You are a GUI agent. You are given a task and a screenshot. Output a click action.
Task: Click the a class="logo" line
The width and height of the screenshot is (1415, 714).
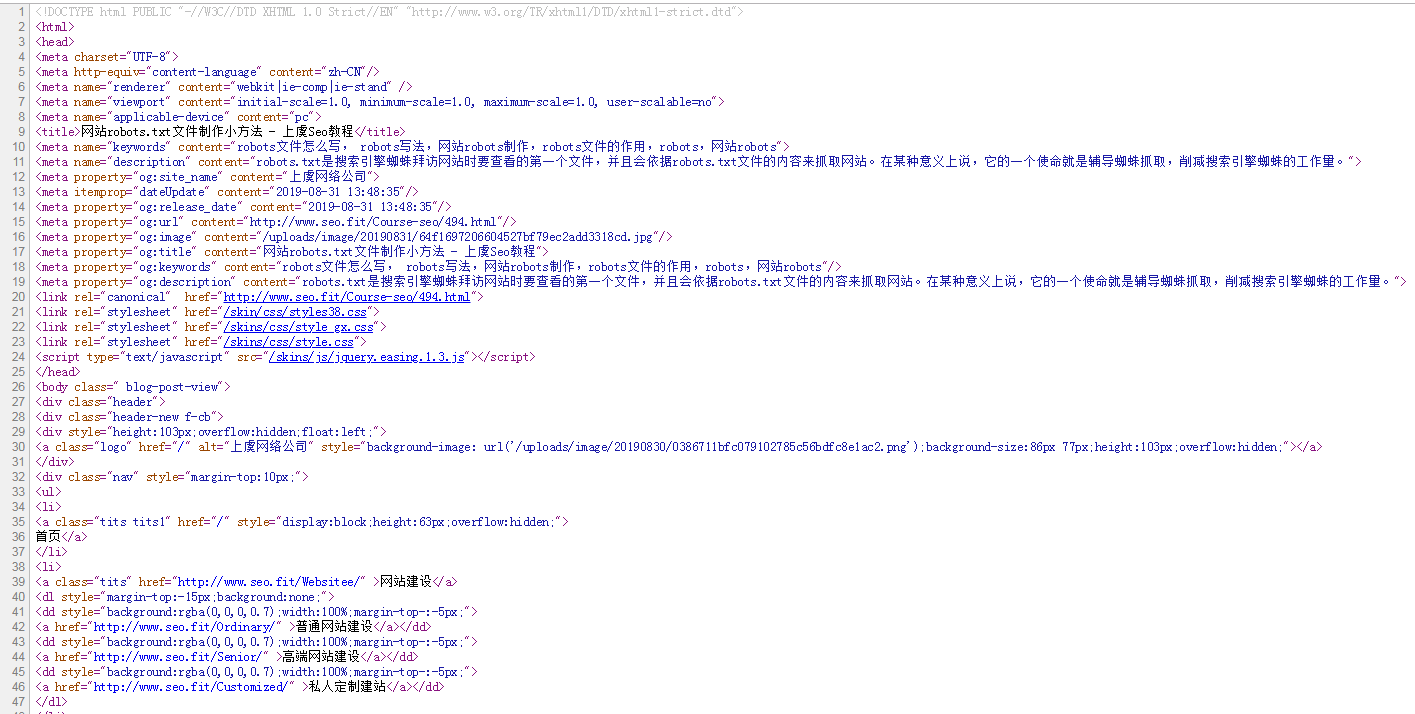(x=678, y=447)
